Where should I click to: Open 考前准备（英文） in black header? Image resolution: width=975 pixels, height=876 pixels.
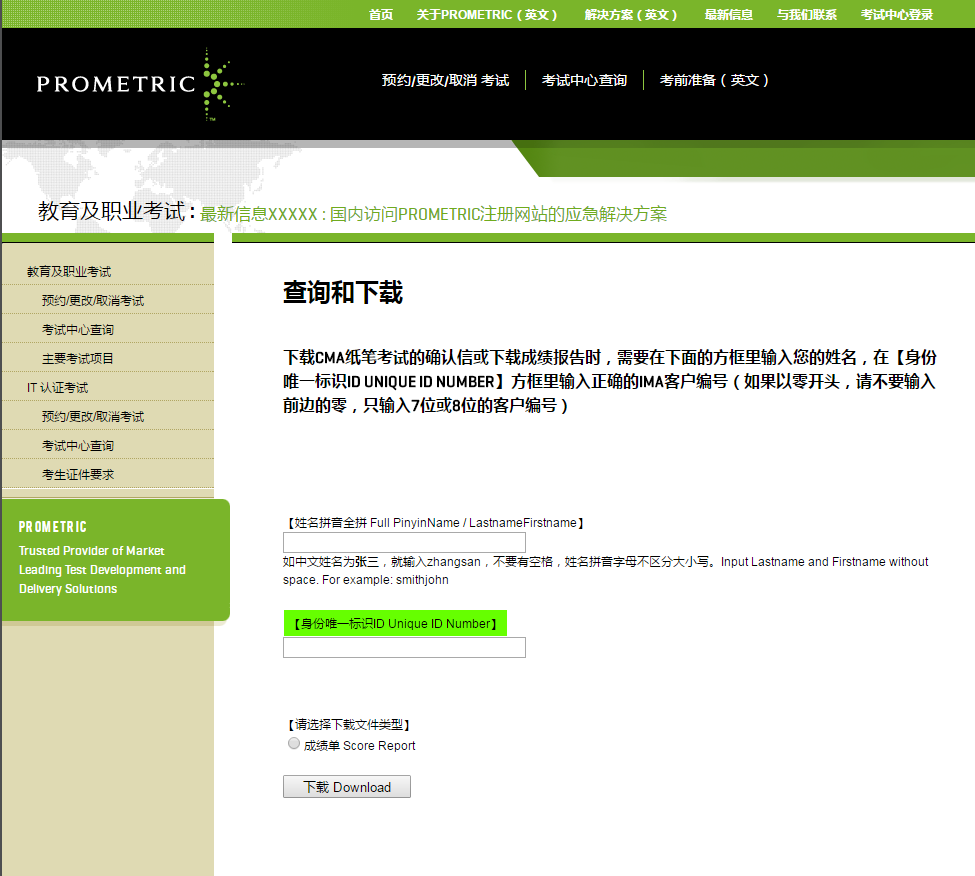715,80
